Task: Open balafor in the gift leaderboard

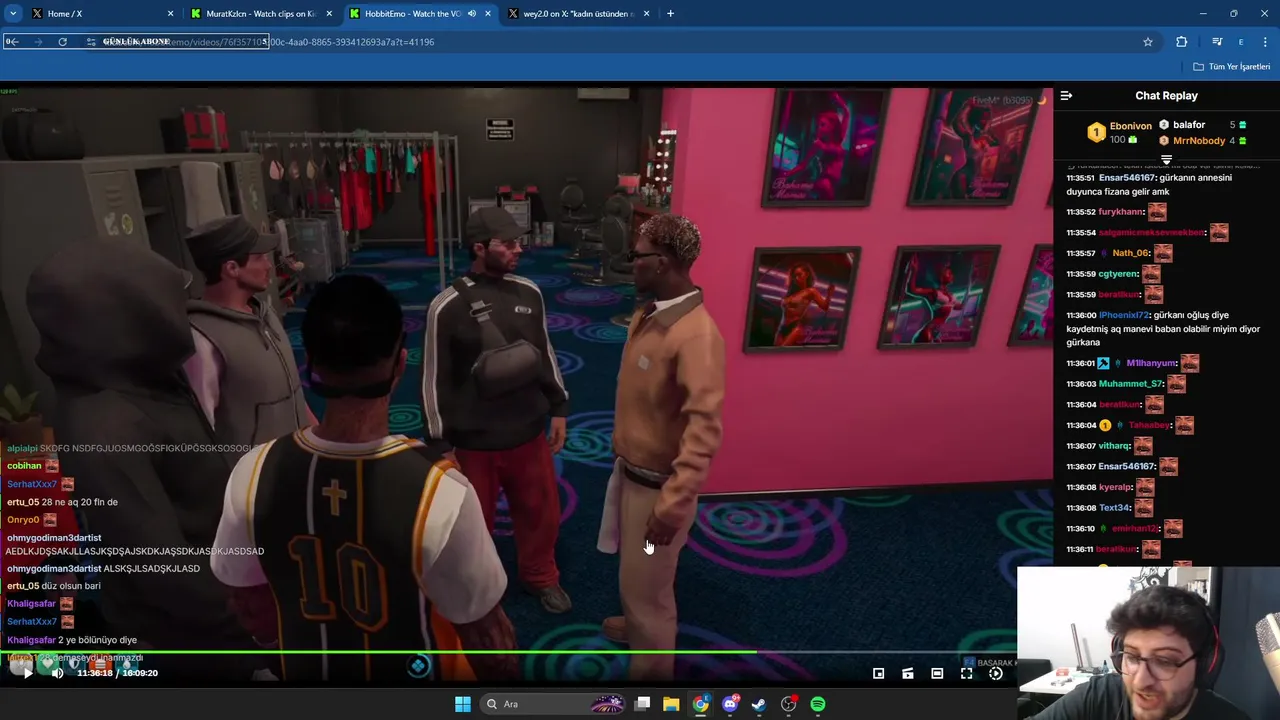Action: pos(1189,125)
